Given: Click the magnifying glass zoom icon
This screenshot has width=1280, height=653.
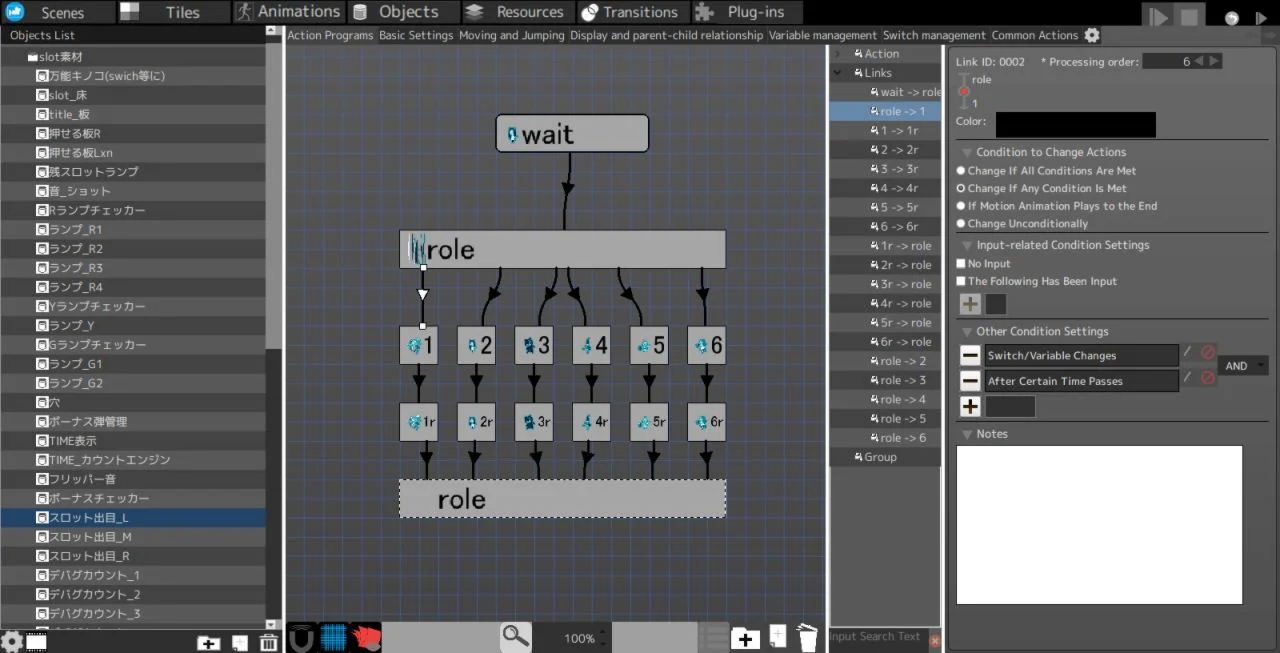Looking at the screenshot, I should 516,636.
